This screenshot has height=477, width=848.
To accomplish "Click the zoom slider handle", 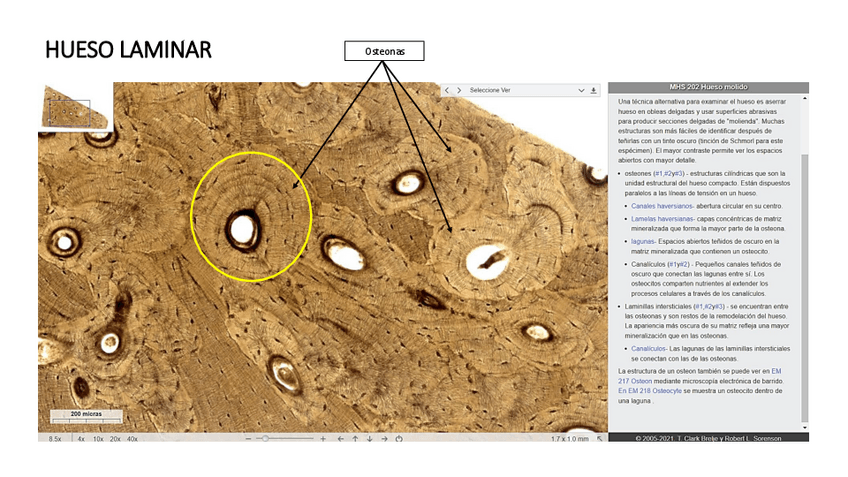I will (x=265, y=438).
